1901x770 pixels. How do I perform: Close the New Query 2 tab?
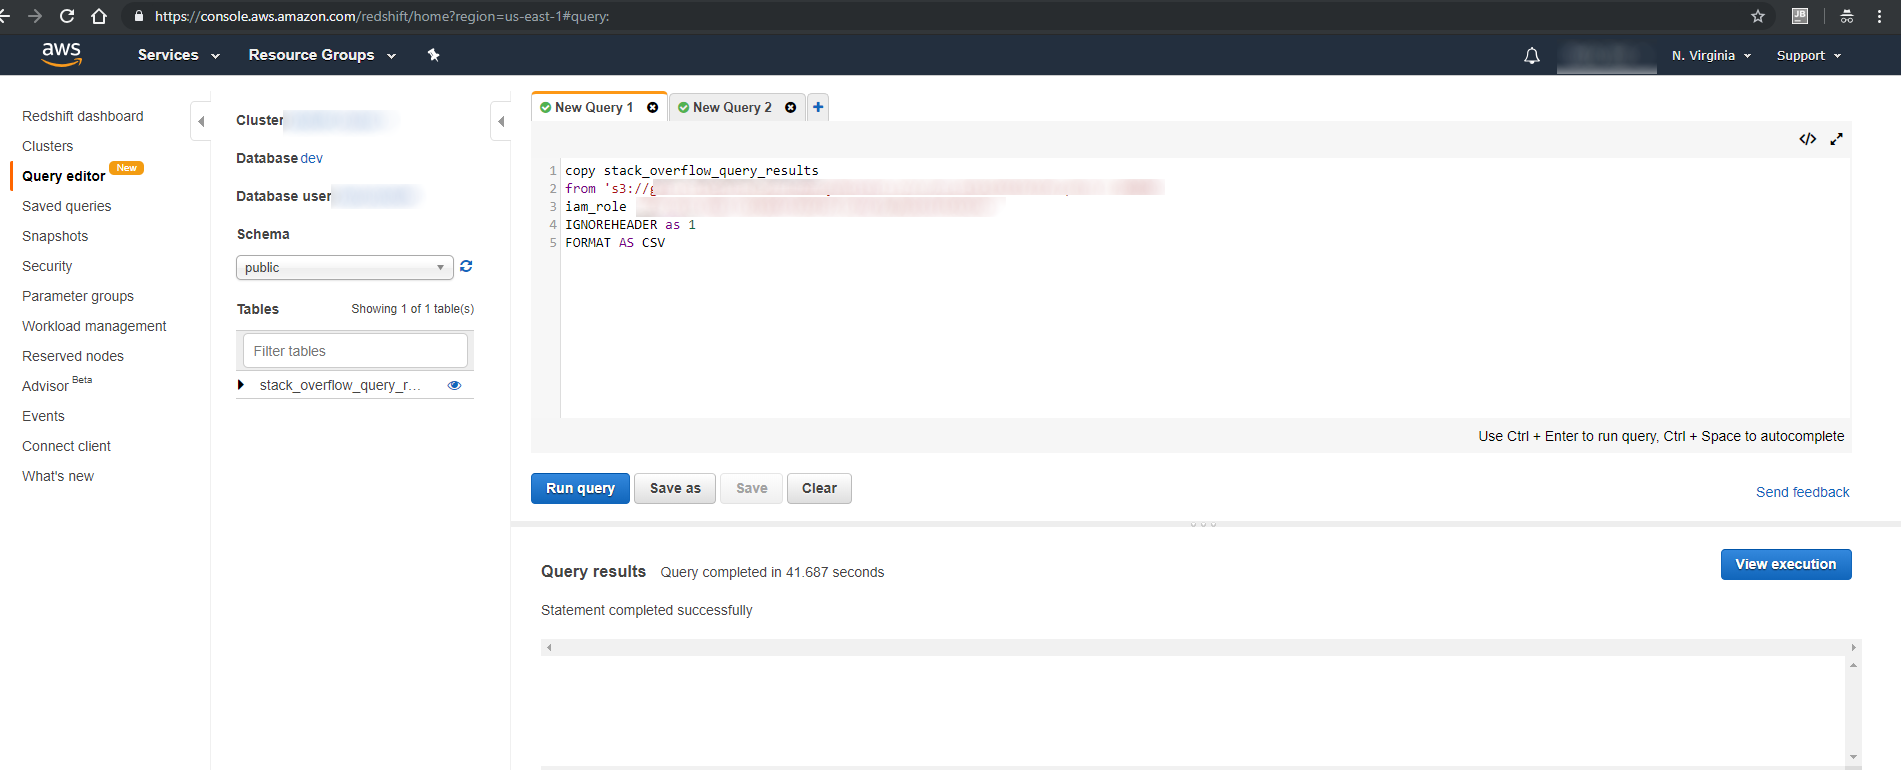(791, 107)
